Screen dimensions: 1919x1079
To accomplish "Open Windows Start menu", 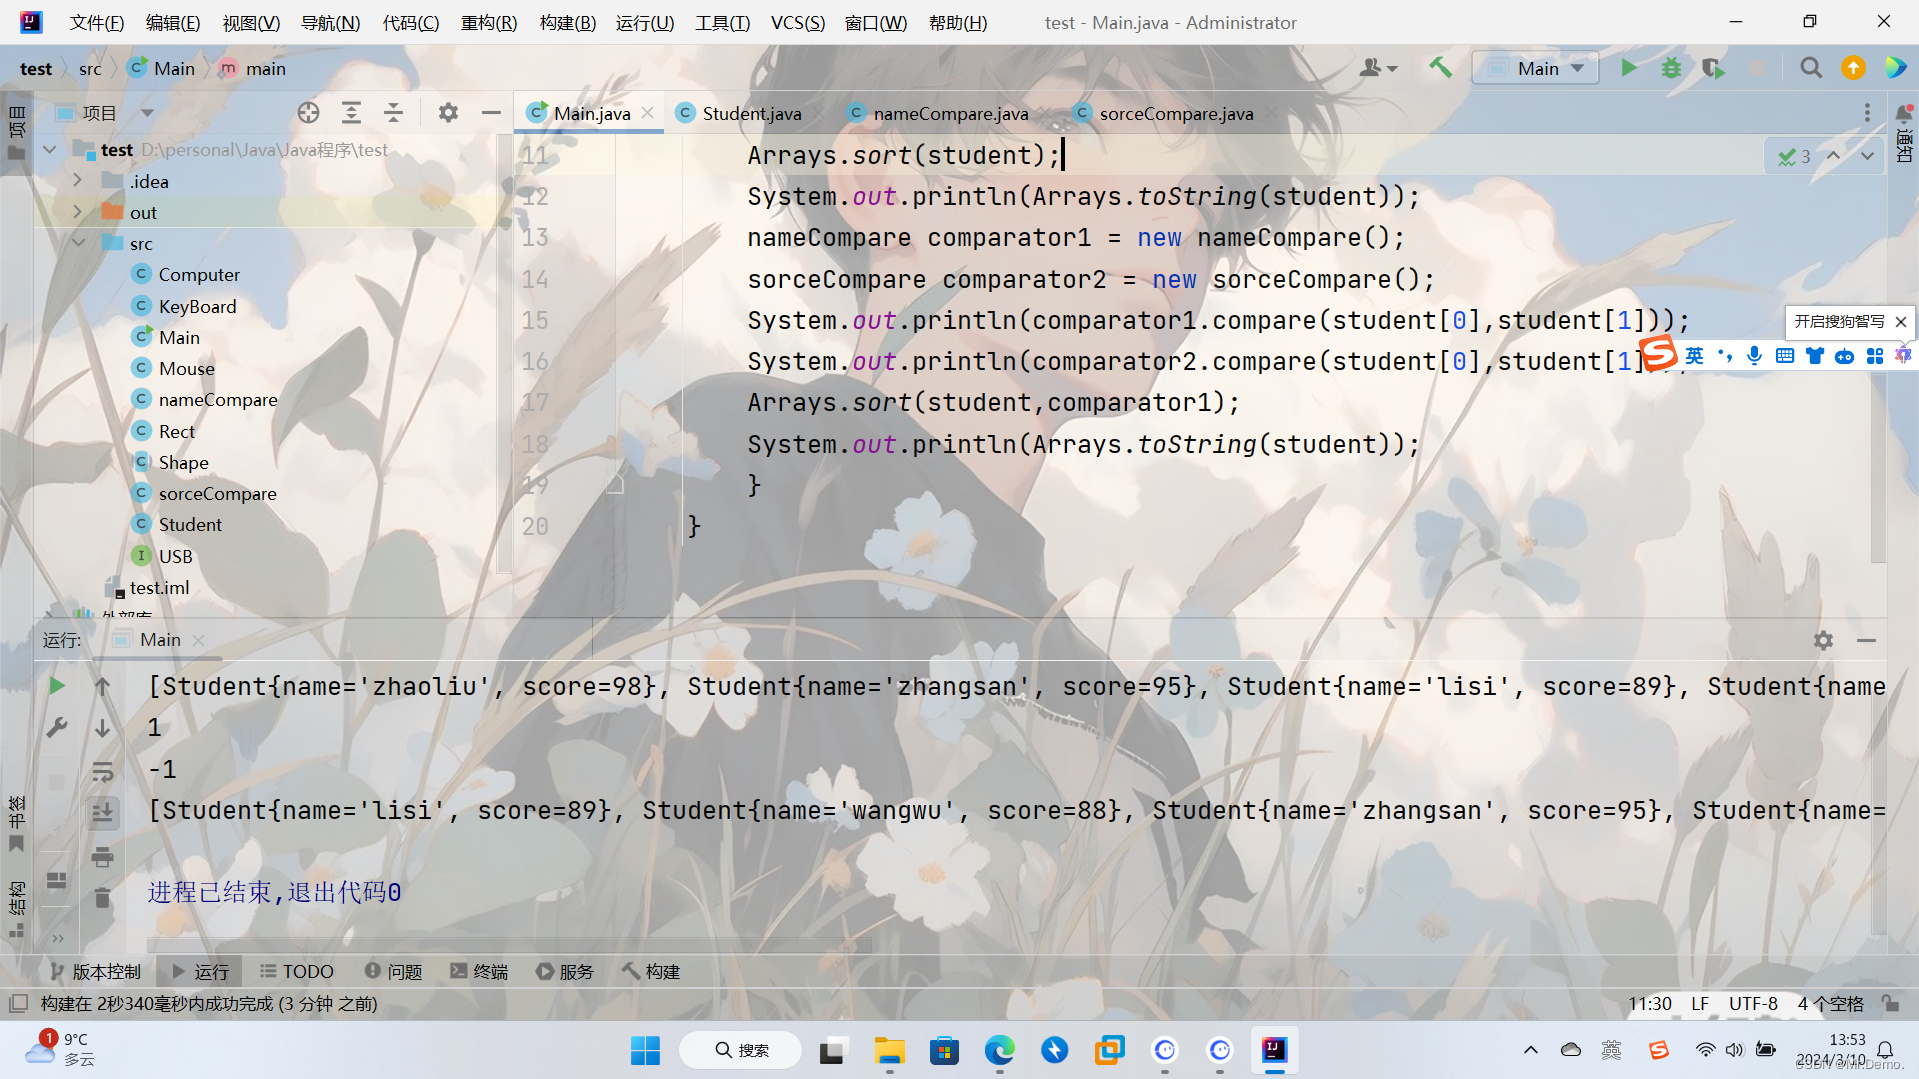I will pyautogui.click(x=645, y=1050).
